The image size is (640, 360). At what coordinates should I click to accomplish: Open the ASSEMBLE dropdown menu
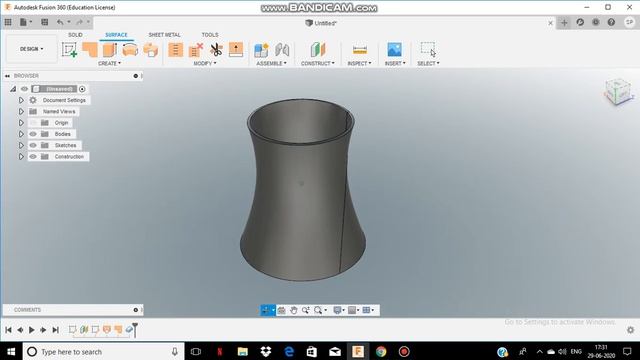271,63
